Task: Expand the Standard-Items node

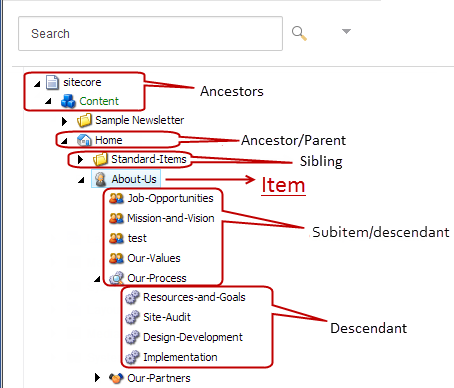Action: (x=80, y=159)
